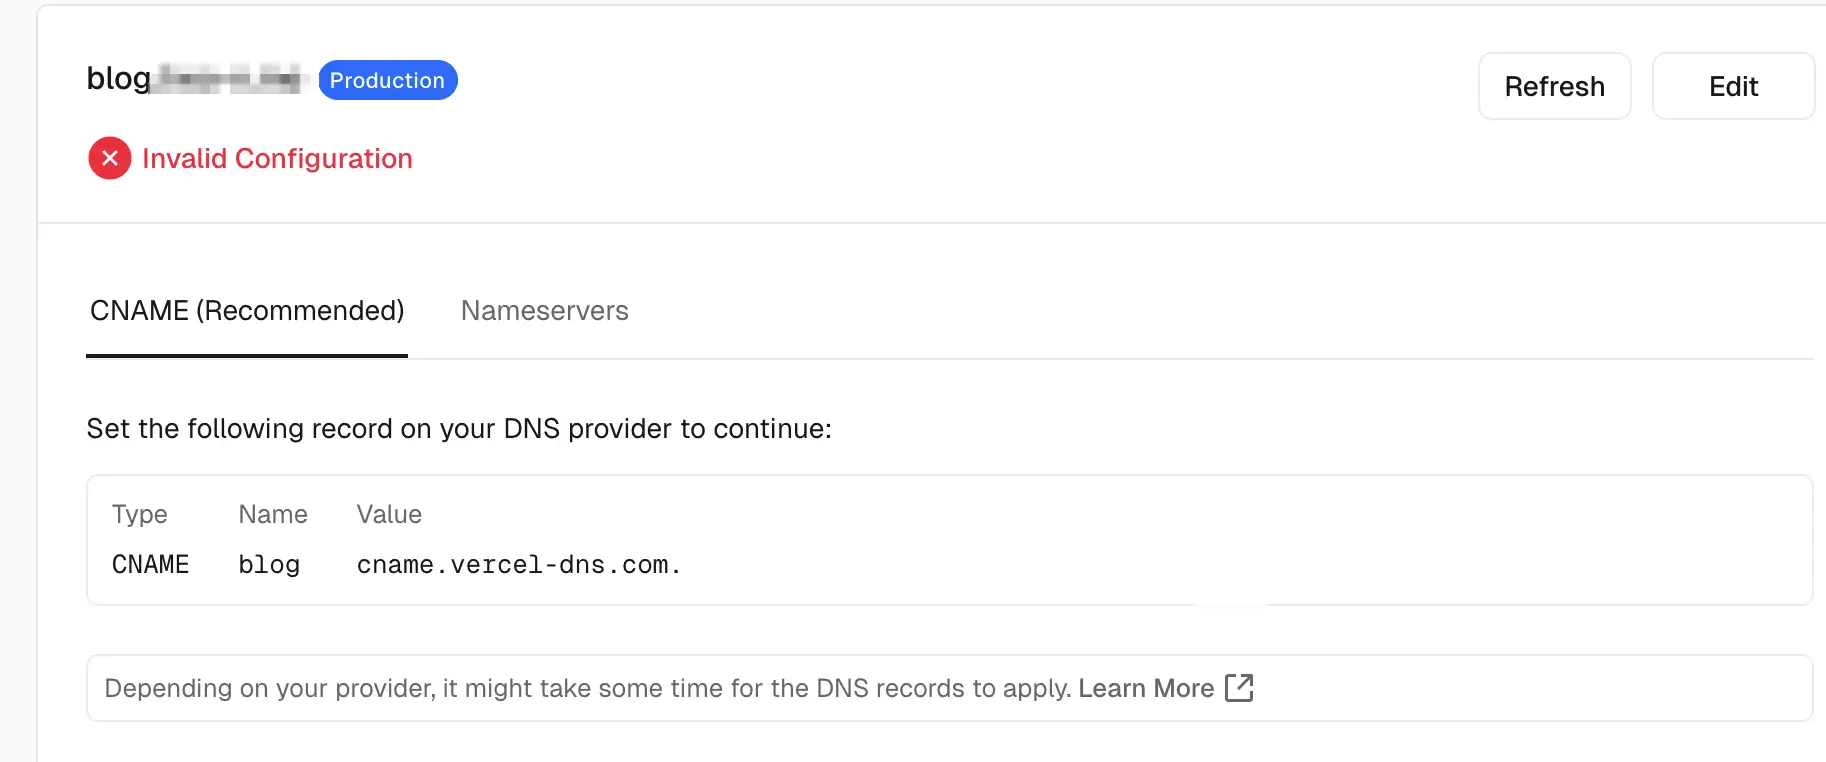Switch to the Nameservers tab

544,311
